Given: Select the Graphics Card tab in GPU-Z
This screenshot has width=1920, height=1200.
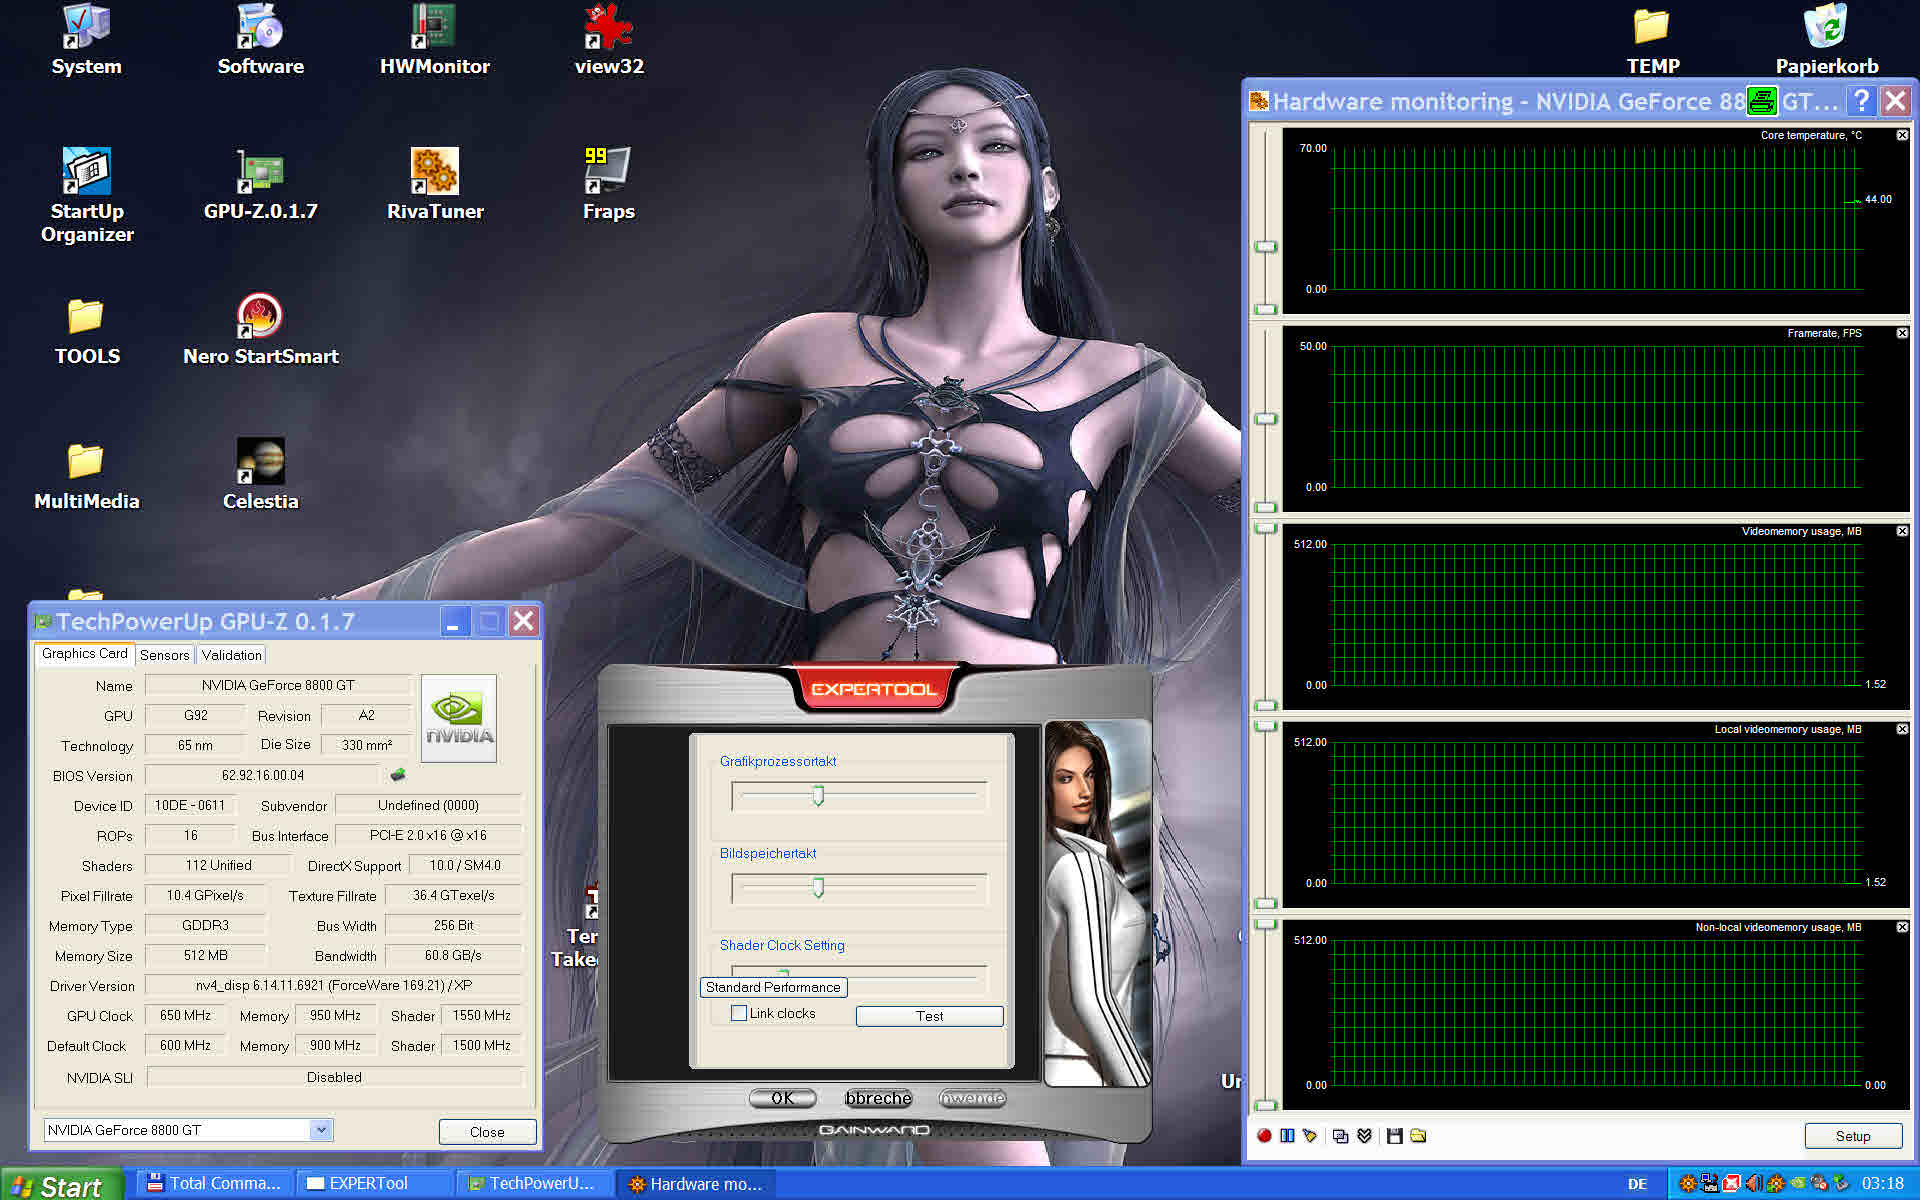Looking at the screenshot, I should 85,653.
